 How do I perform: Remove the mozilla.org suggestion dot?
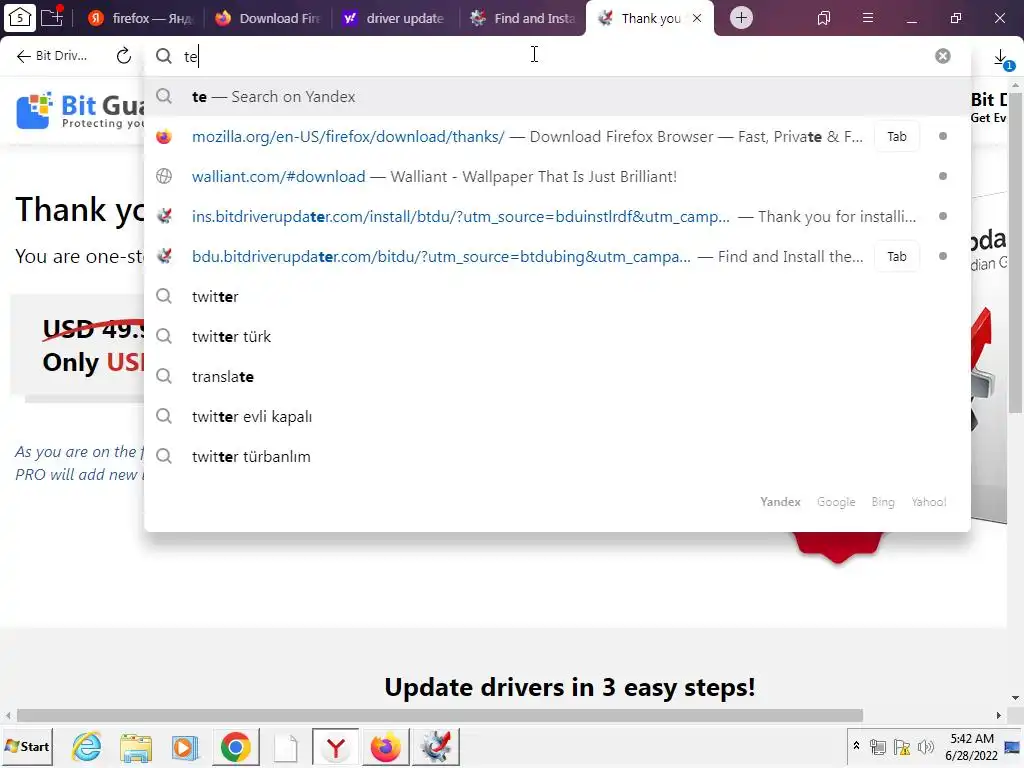[x=942, y=136]
